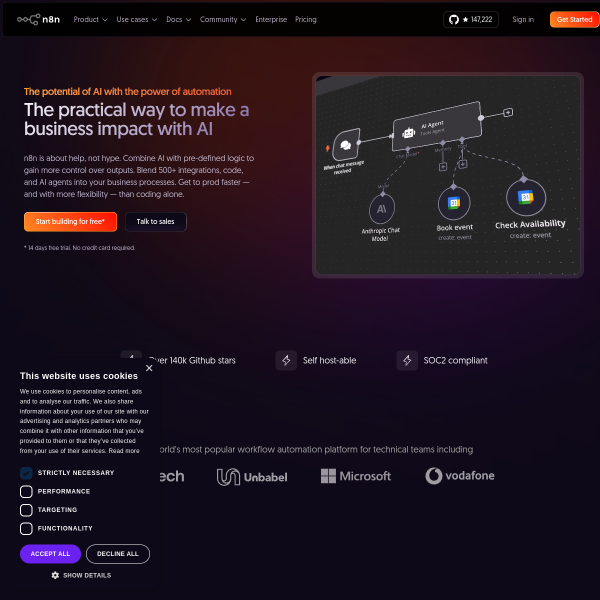Image resolution: width=600 pixels, height=600 pixels.
Task: Click the lightning icon beside Self host-able
Action: click(x=286, y=360)
